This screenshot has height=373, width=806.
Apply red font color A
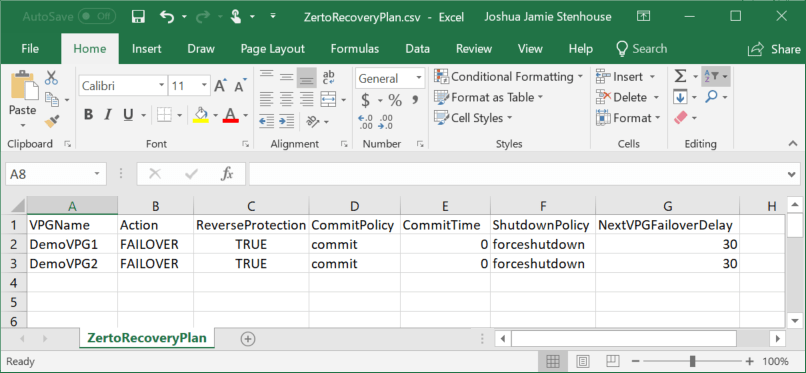[x=231, y=115]
